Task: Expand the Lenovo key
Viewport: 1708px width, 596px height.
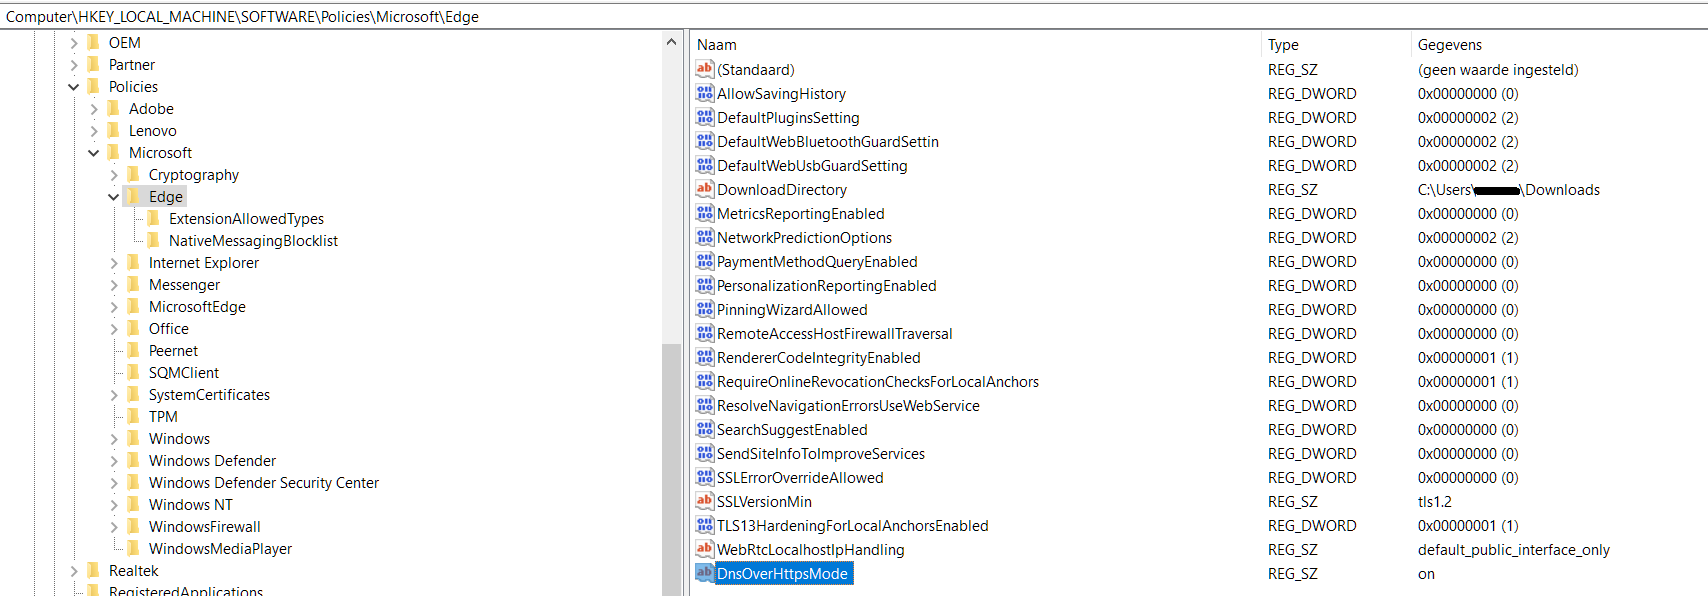Action: click(94, 131)
